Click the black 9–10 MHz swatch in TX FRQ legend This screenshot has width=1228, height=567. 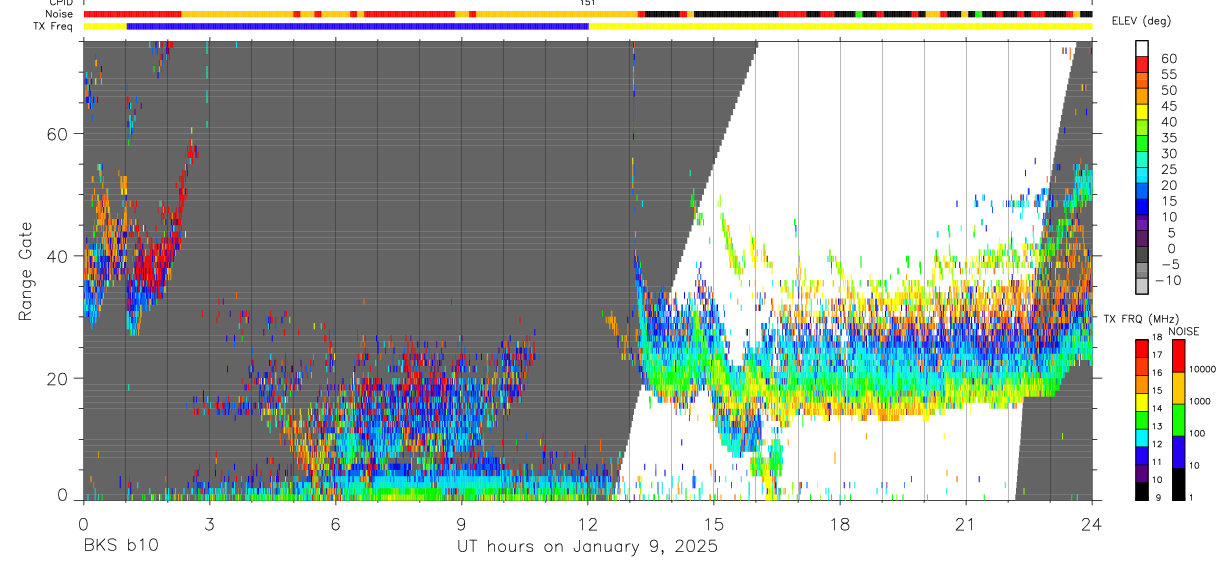(x=1143, y=490)
